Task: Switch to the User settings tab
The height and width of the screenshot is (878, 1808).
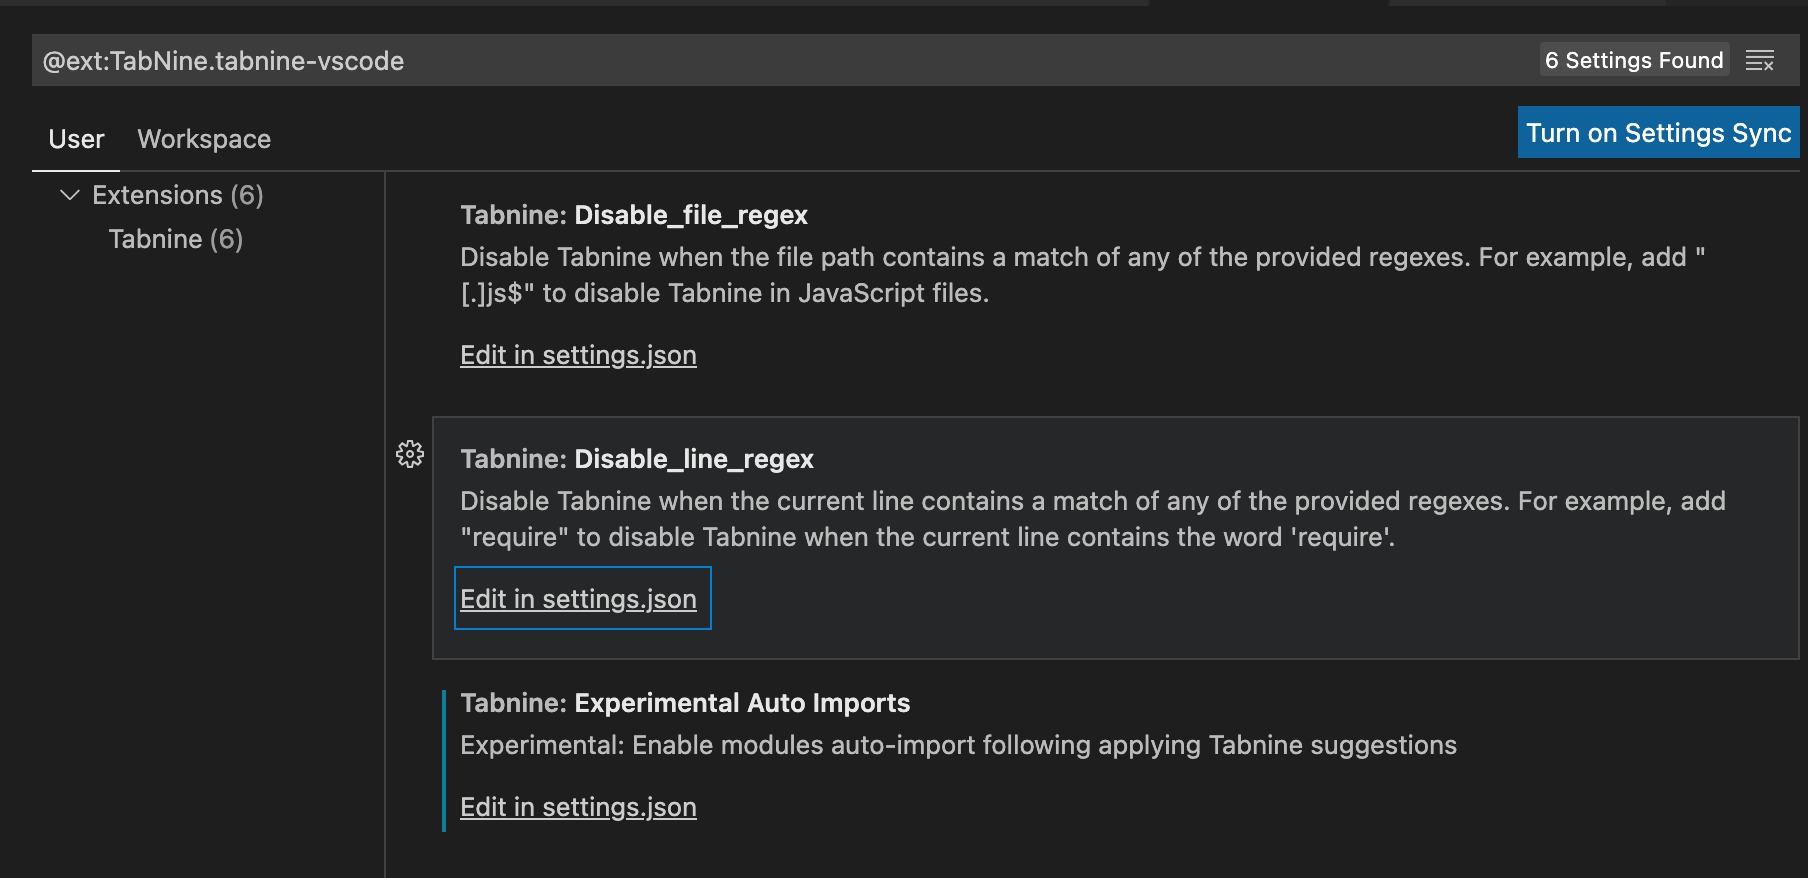Action: 76,139
